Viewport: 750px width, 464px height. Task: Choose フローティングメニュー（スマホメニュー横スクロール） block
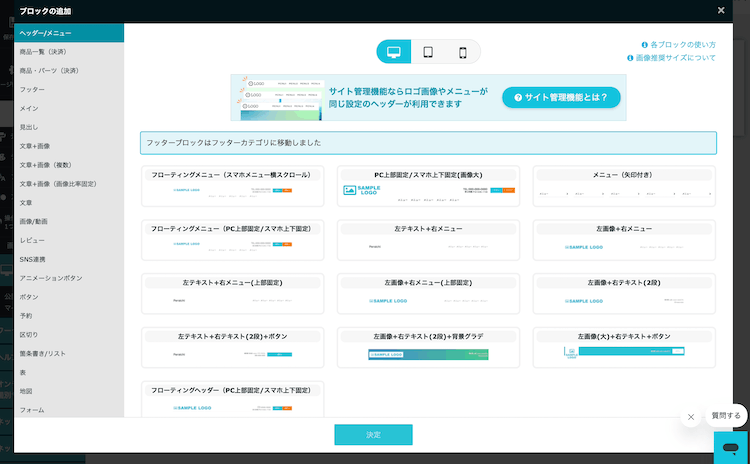coord(232,186)
